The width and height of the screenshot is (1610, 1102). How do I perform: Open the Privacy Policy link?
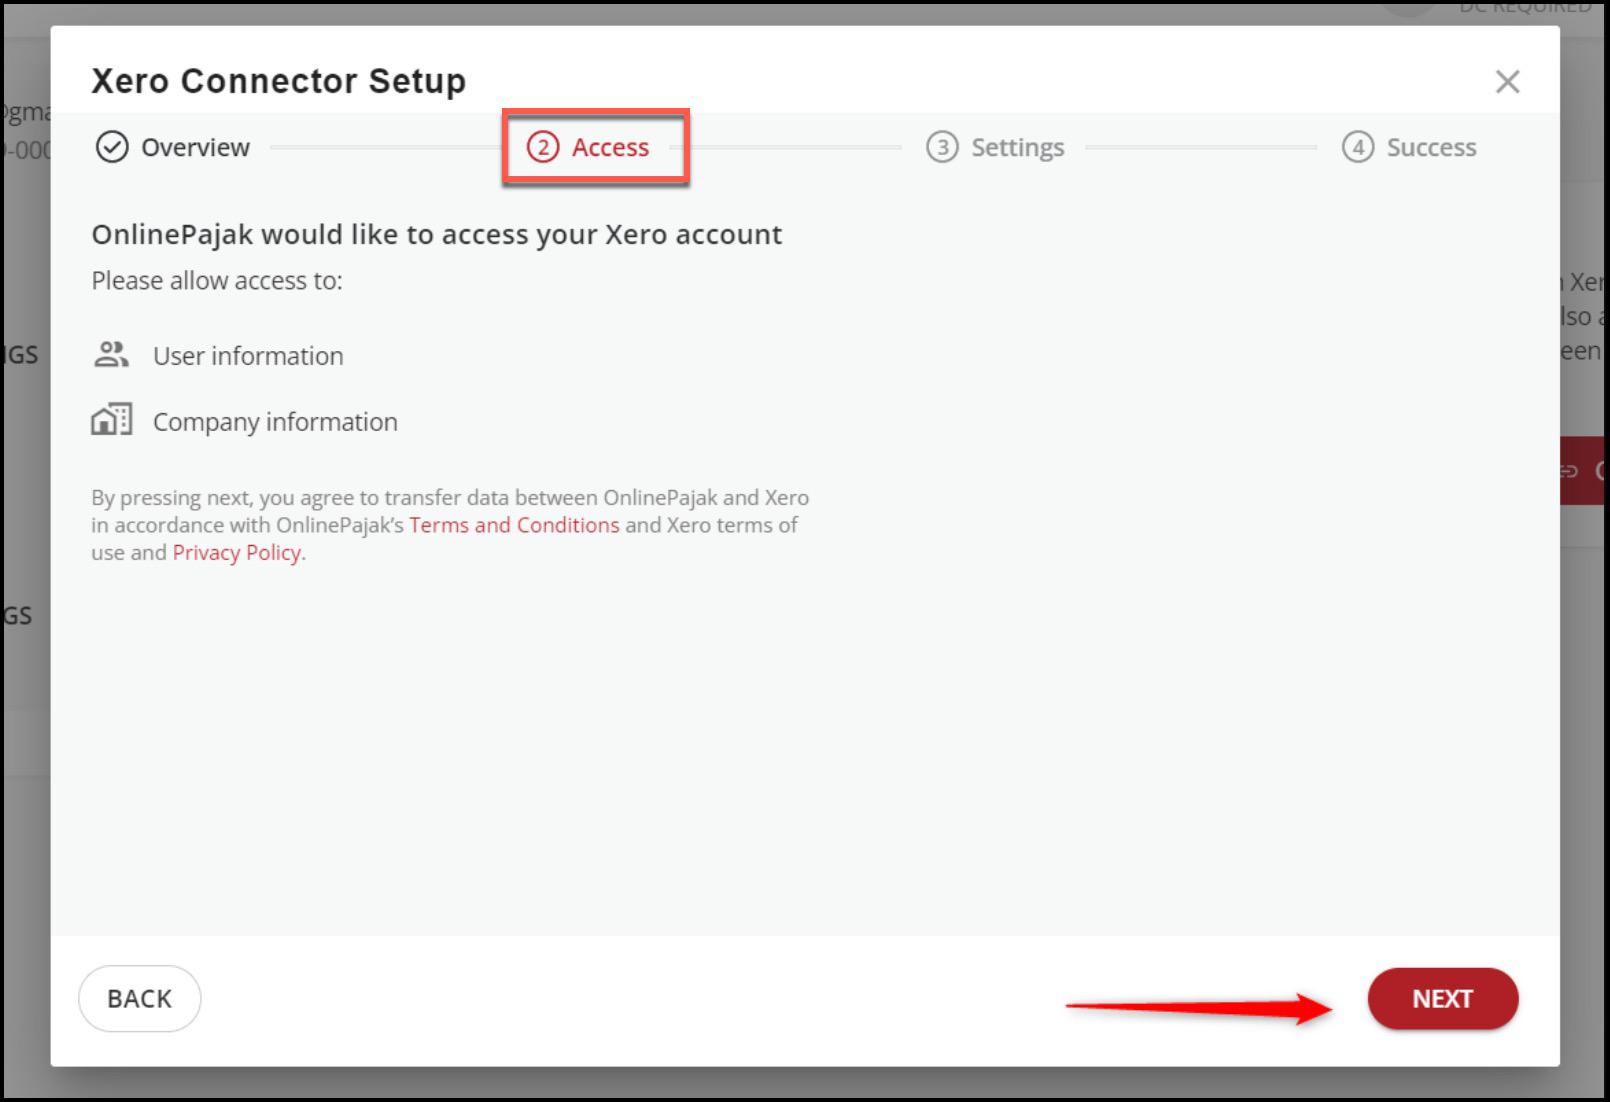tap(237, 553)
